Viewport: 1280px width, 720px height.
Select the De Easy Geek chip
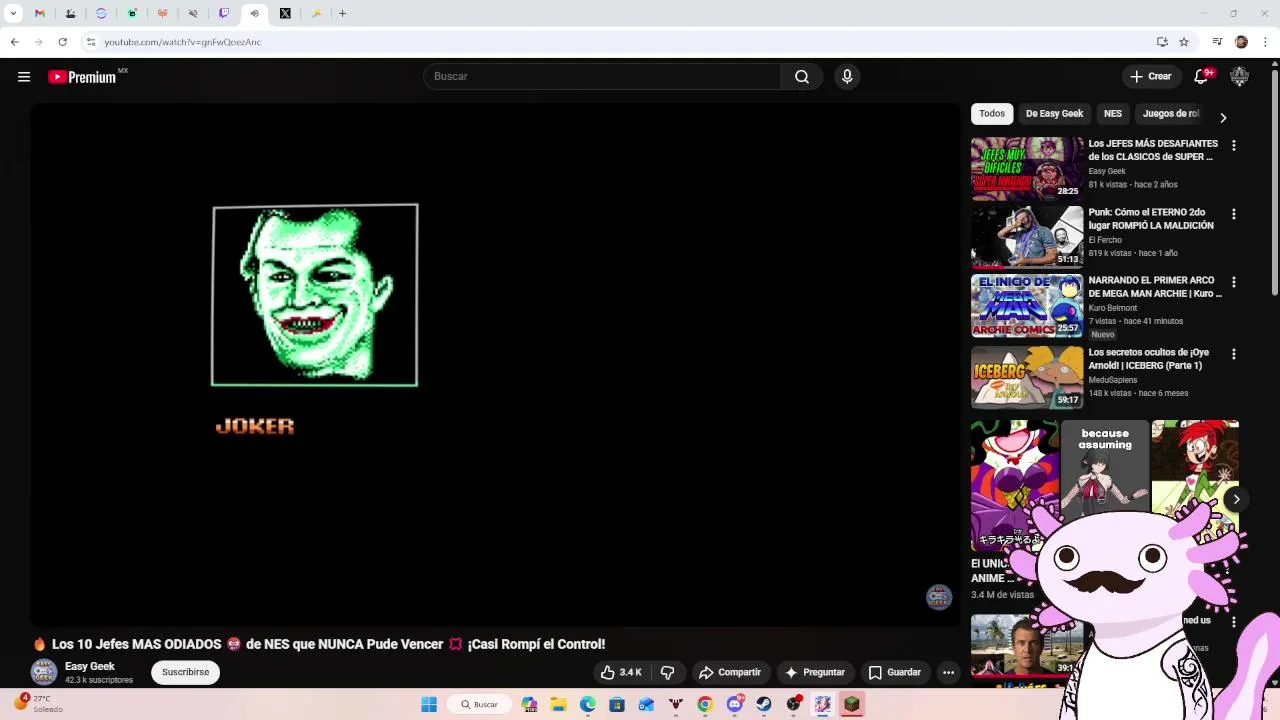click(1054, 114)
